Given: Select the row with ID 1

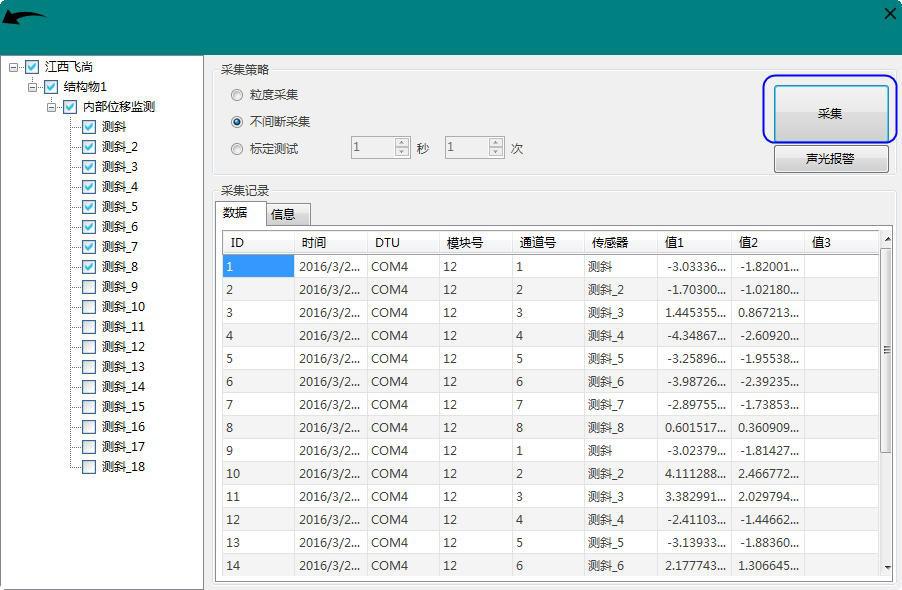Looking at the screenshot, I should 551,267.
